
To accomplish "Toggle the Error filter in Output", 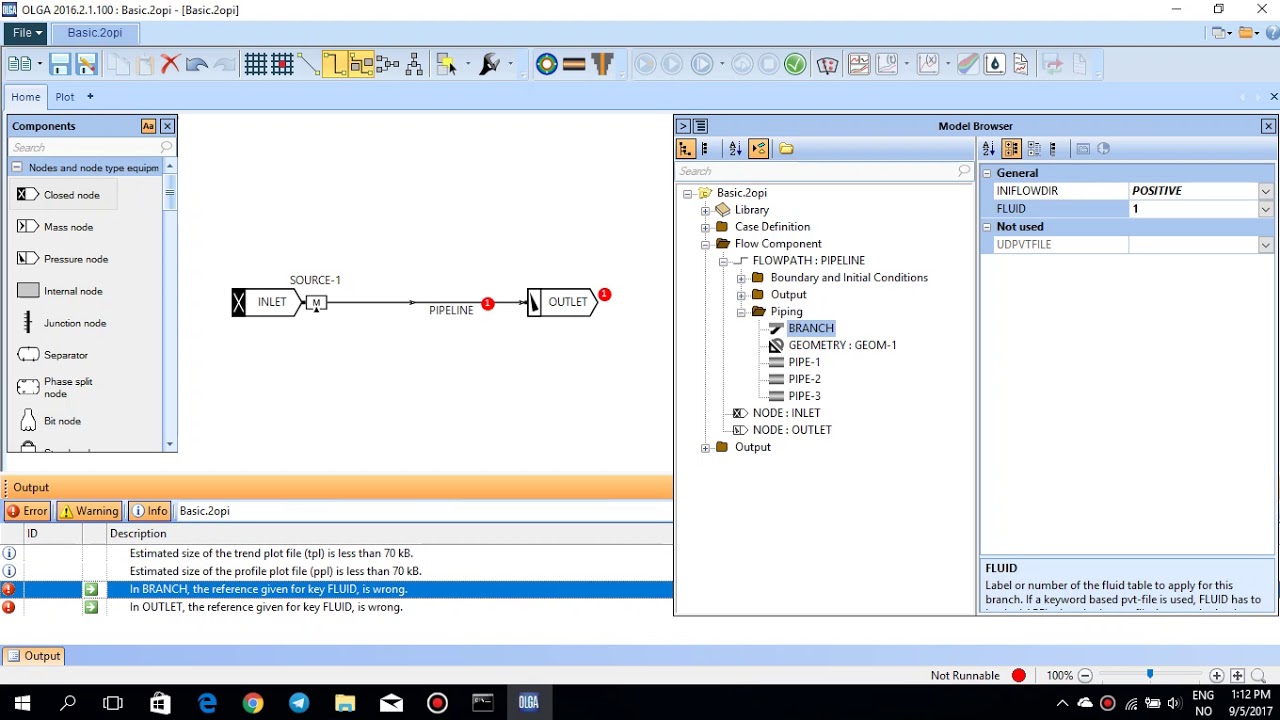I will [x=27, y=511].
